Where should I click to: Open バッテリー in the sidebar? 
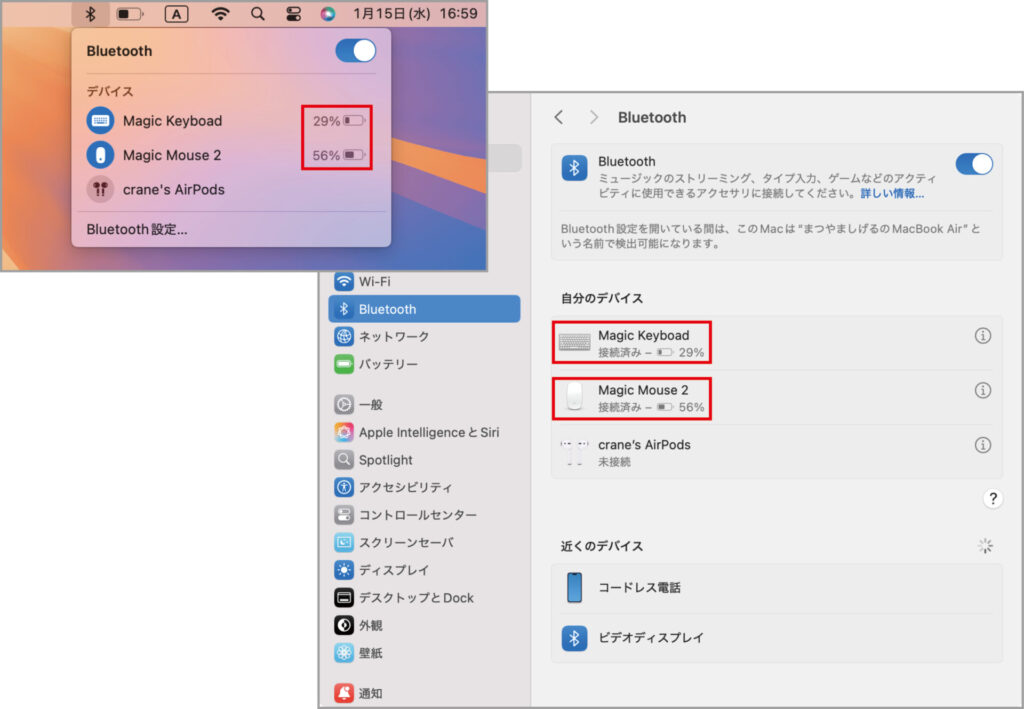[x=424, y=364]
